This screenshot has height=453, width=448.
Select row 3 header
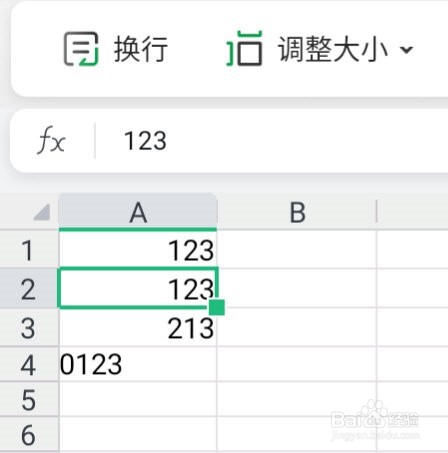click(x=29, y=327)
